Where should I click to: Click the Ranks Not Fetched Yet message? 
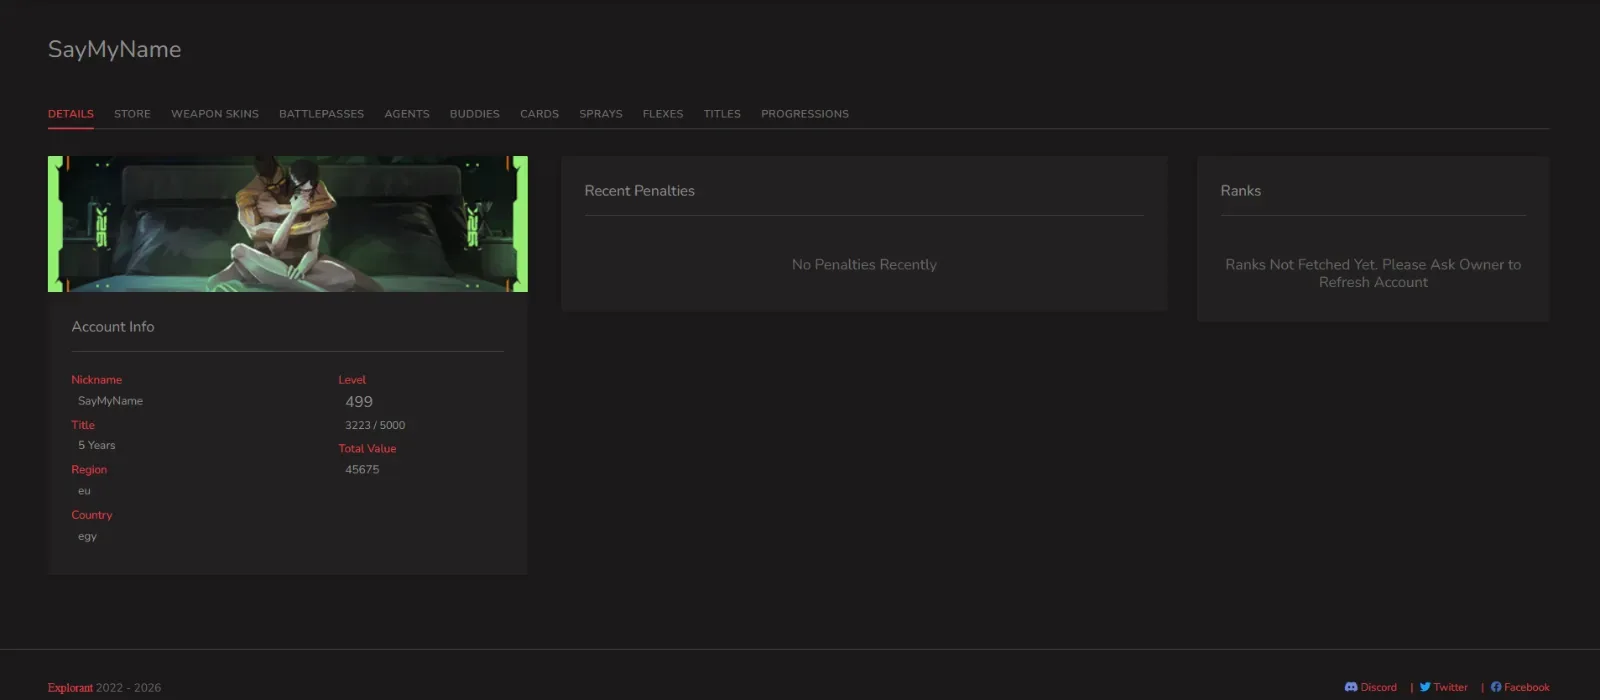point(1373,273)
